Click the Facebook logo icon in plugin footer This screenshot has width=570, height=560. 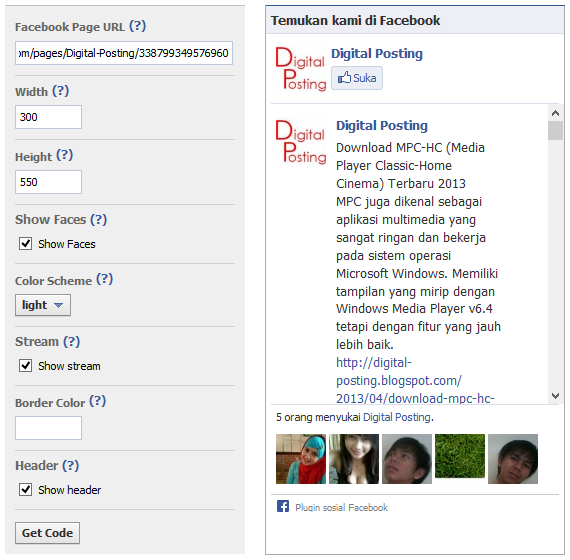(283, 506)
